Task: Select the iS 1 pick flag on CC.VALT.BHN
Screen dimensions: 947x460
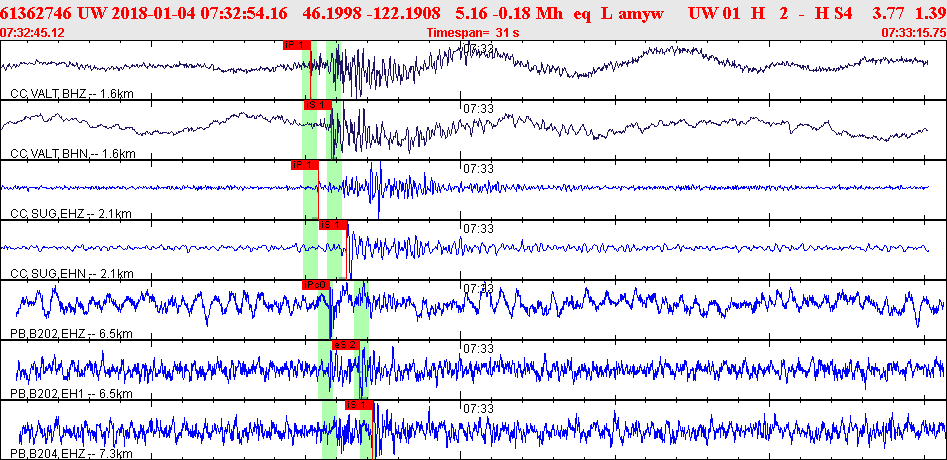Action: [316, 105]
